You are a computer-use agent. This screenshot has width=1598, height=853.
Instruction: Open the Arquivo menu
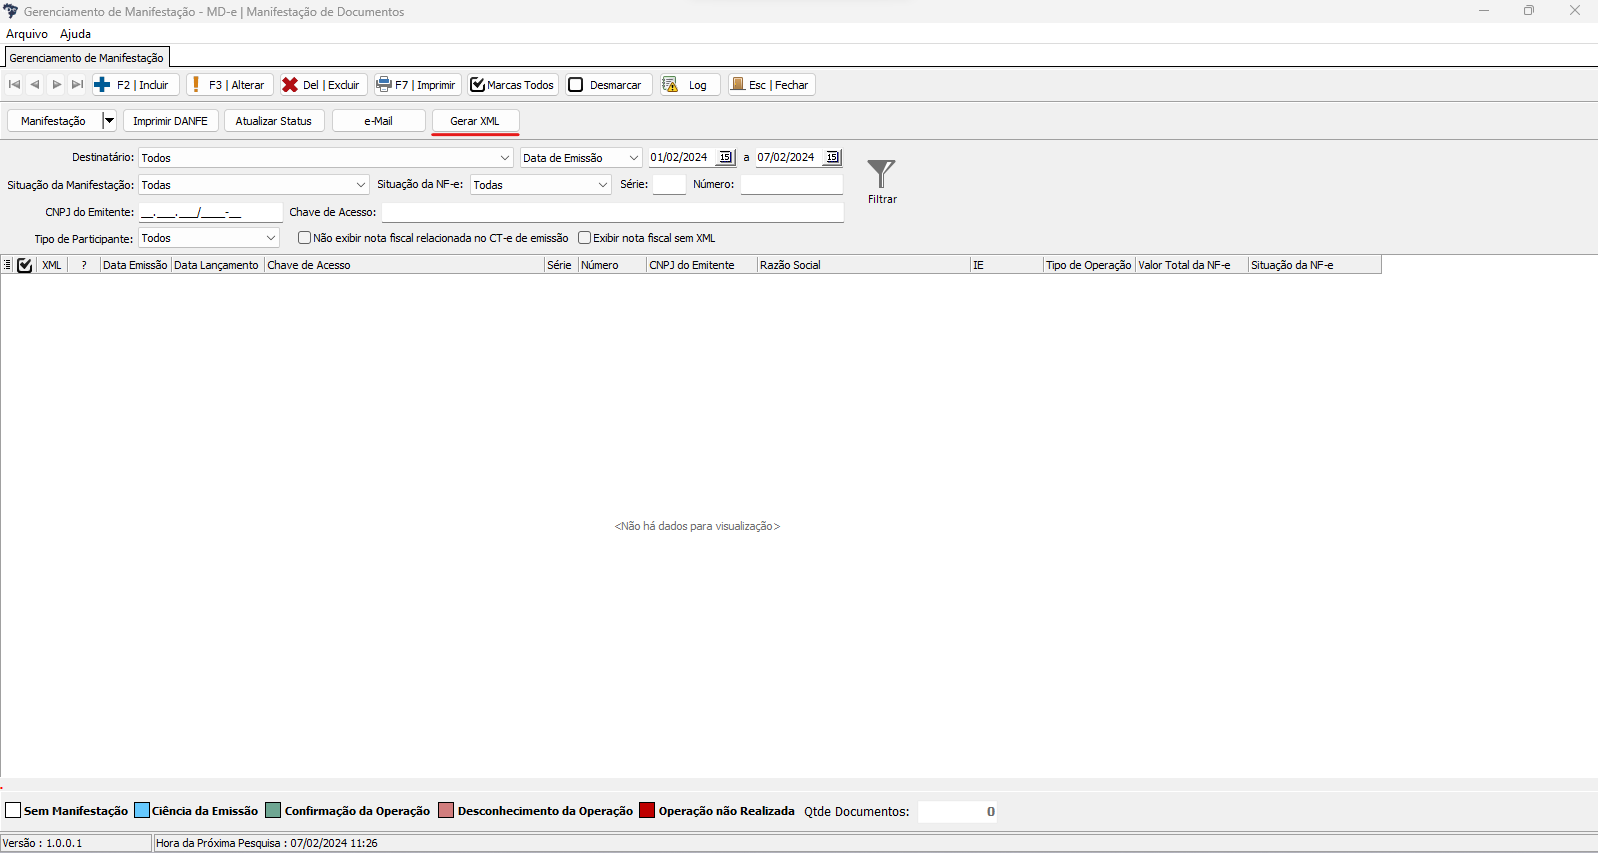pos(27,34)
